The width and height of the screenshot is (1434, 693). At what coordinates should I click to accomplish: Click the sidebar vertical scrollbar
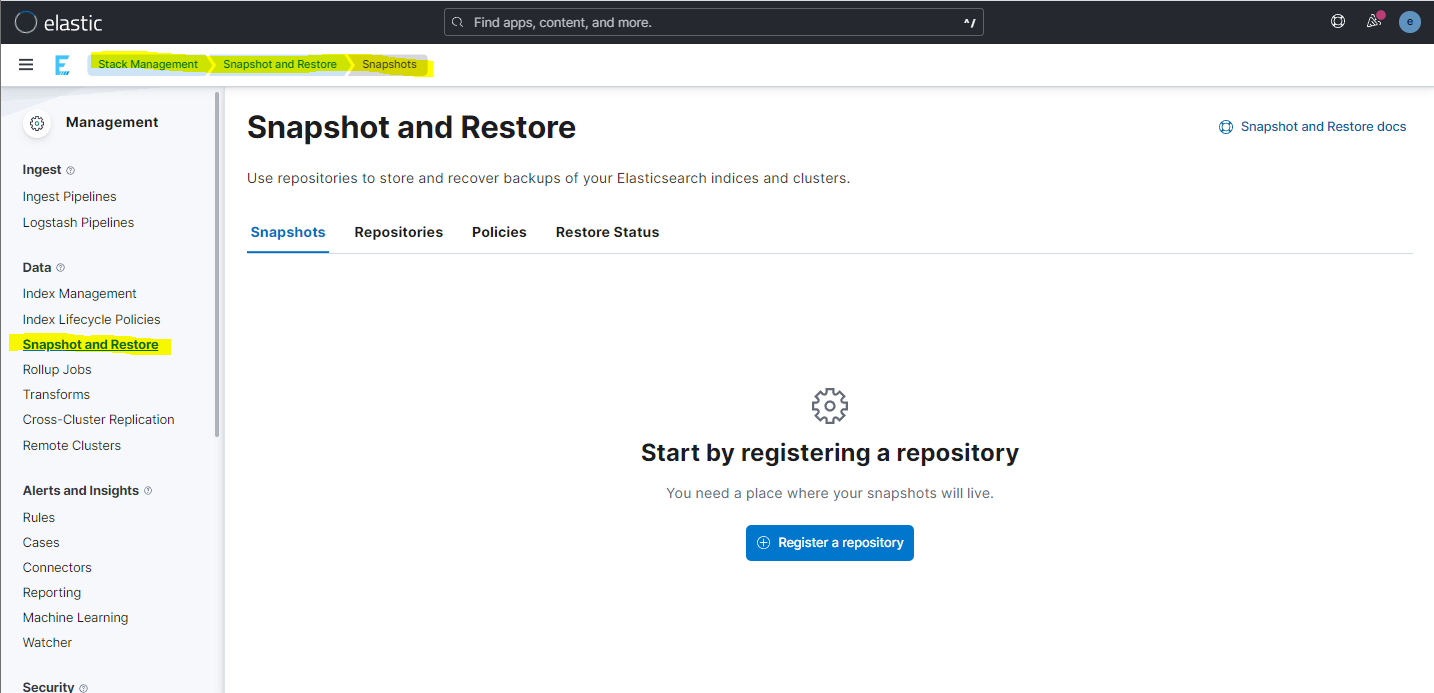(x=218, y=265)
